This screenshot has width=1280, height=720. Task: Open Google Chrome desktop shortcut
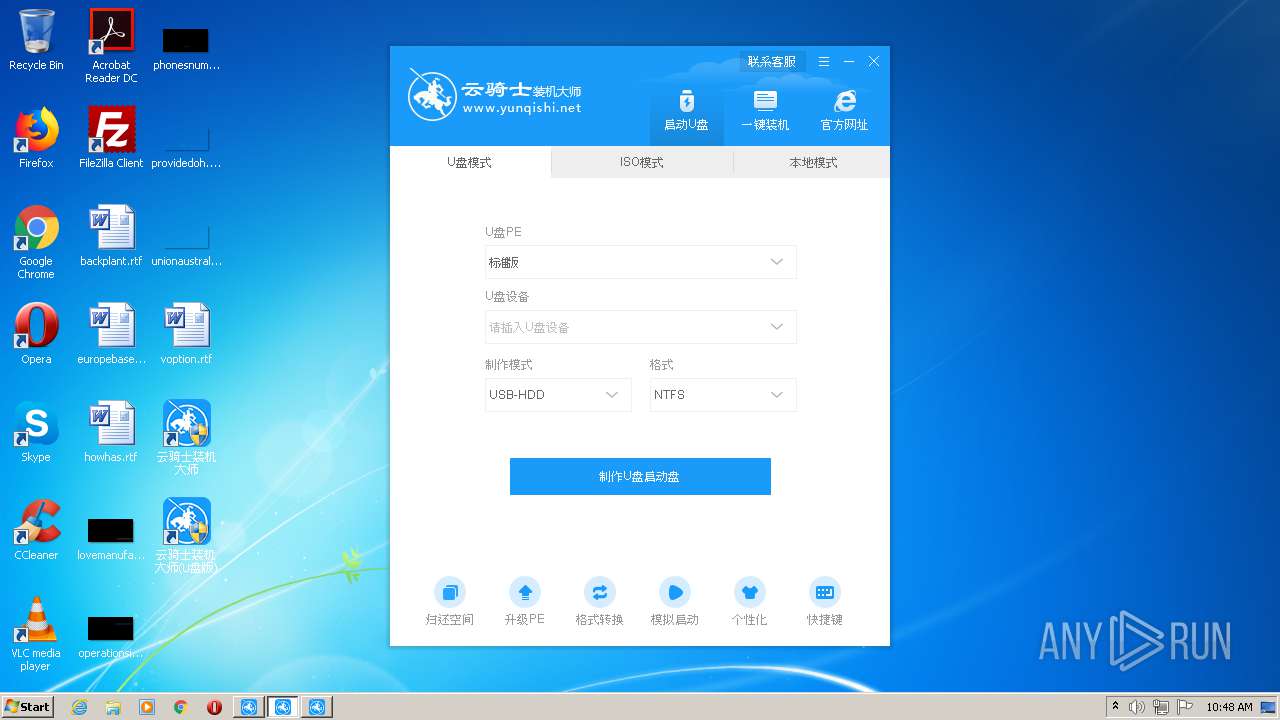36,242
